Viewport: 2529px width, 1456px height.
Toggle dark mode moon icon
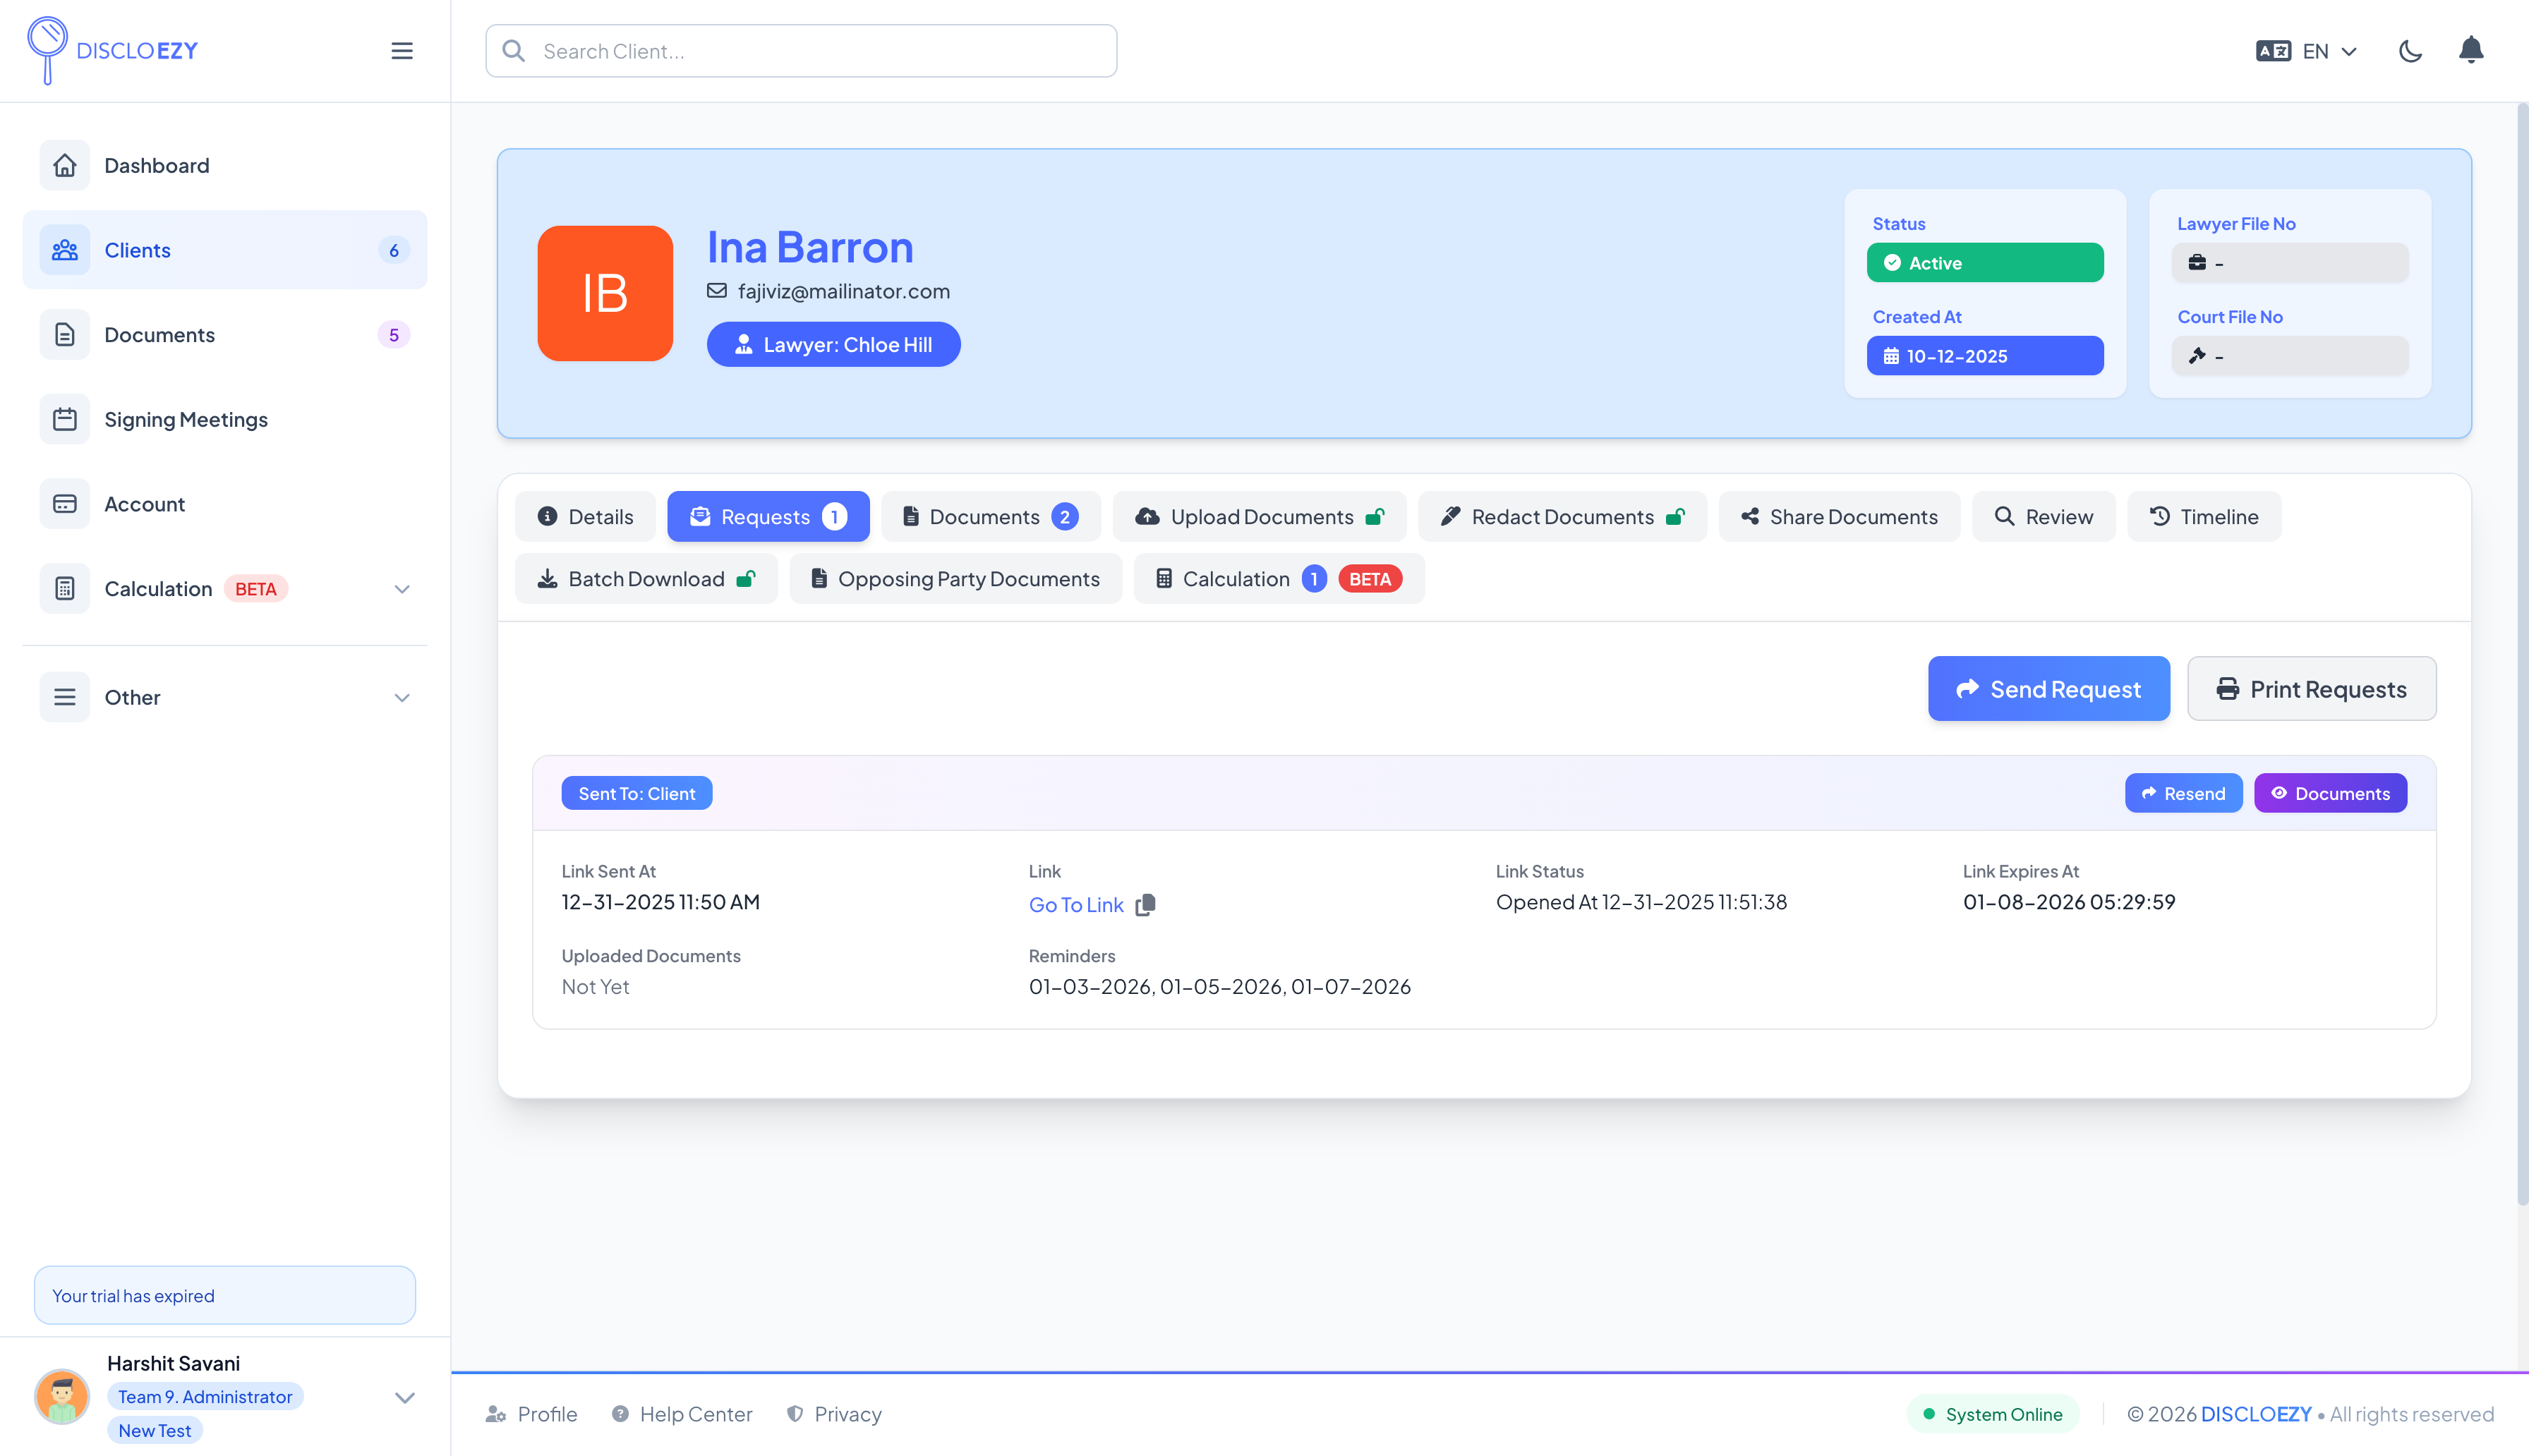click(2410, 51)
